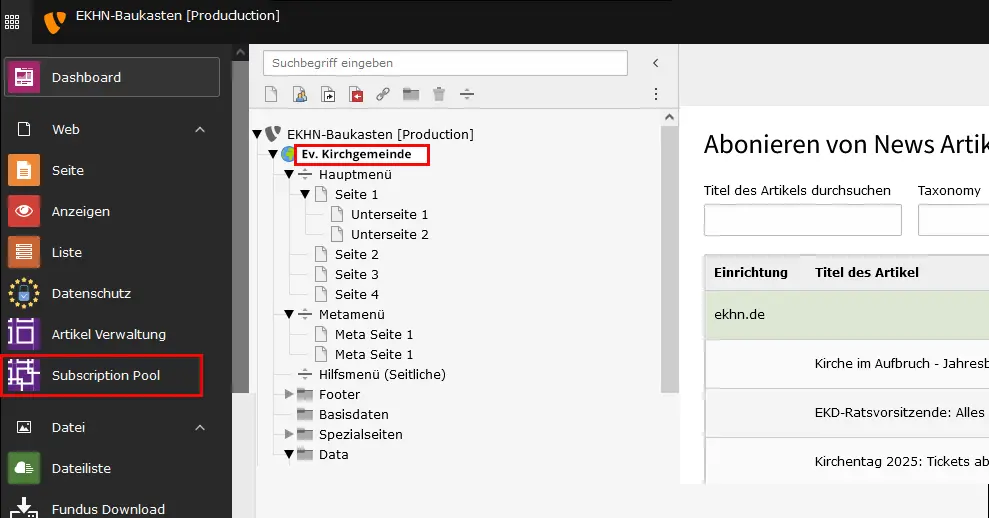Collapse the Seite 1 tree node

click(x=305, y=194)
